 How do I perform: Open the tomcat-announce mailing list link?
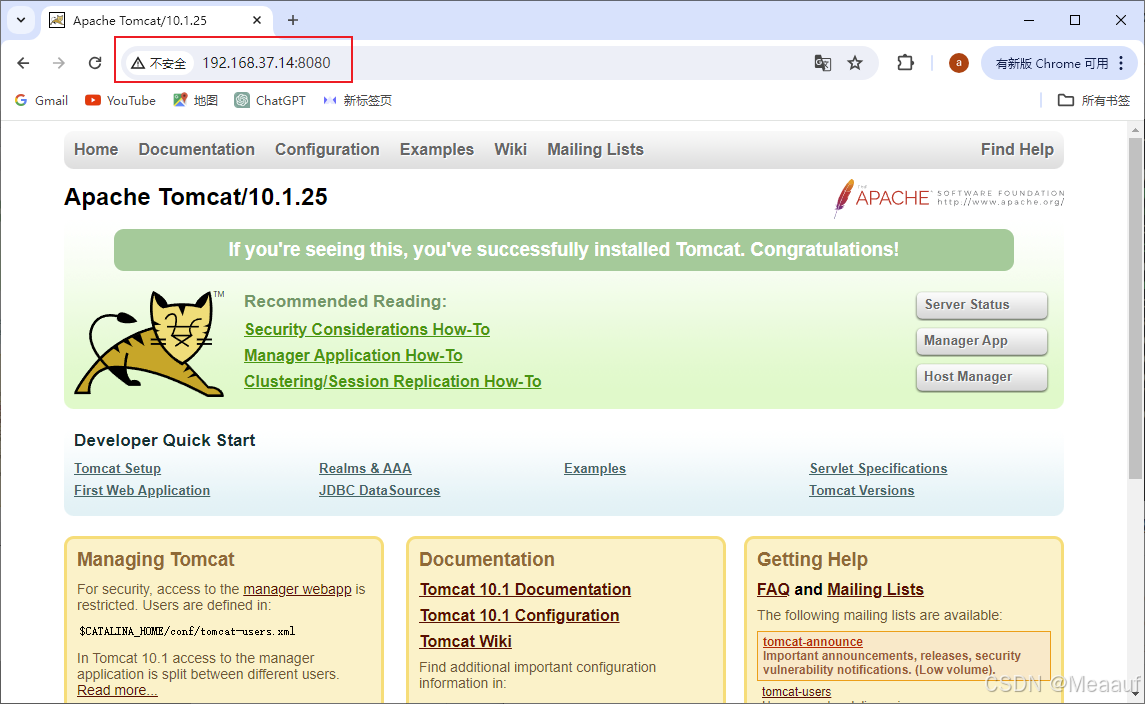click(x=813, y=642)
